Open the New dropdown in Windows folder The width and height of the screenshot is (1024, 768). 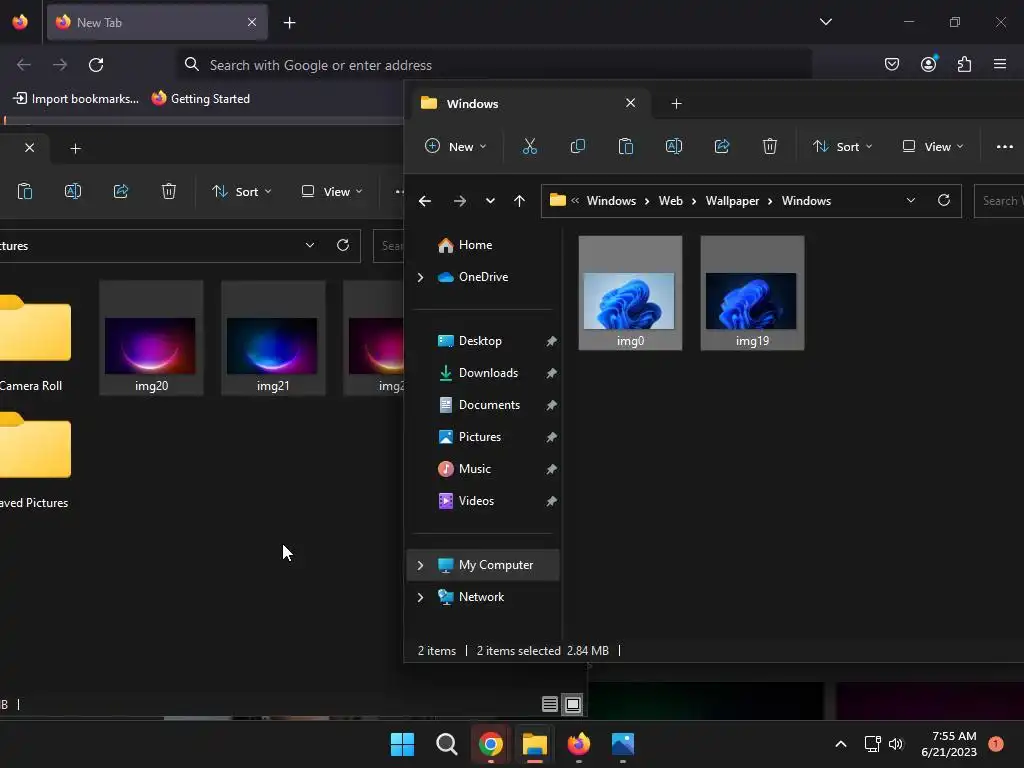[x=455, y=146]
